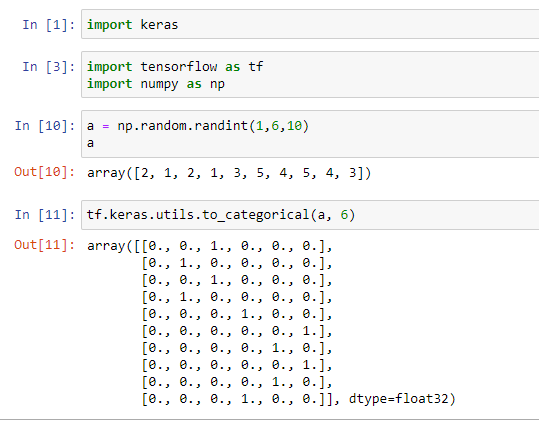Viewport: 539px width, 425px height.
Task: Select the In [10] prompt label
Action: (45, 126)
